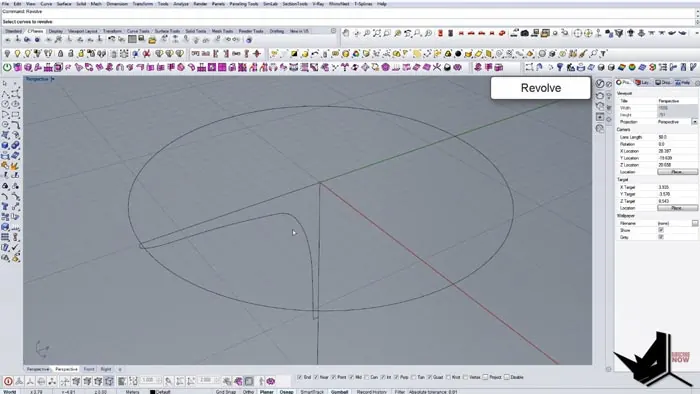Click the Place button for camera location
Image resolution: width=700 pixels, height=394 pixels.
click(677, 172)
